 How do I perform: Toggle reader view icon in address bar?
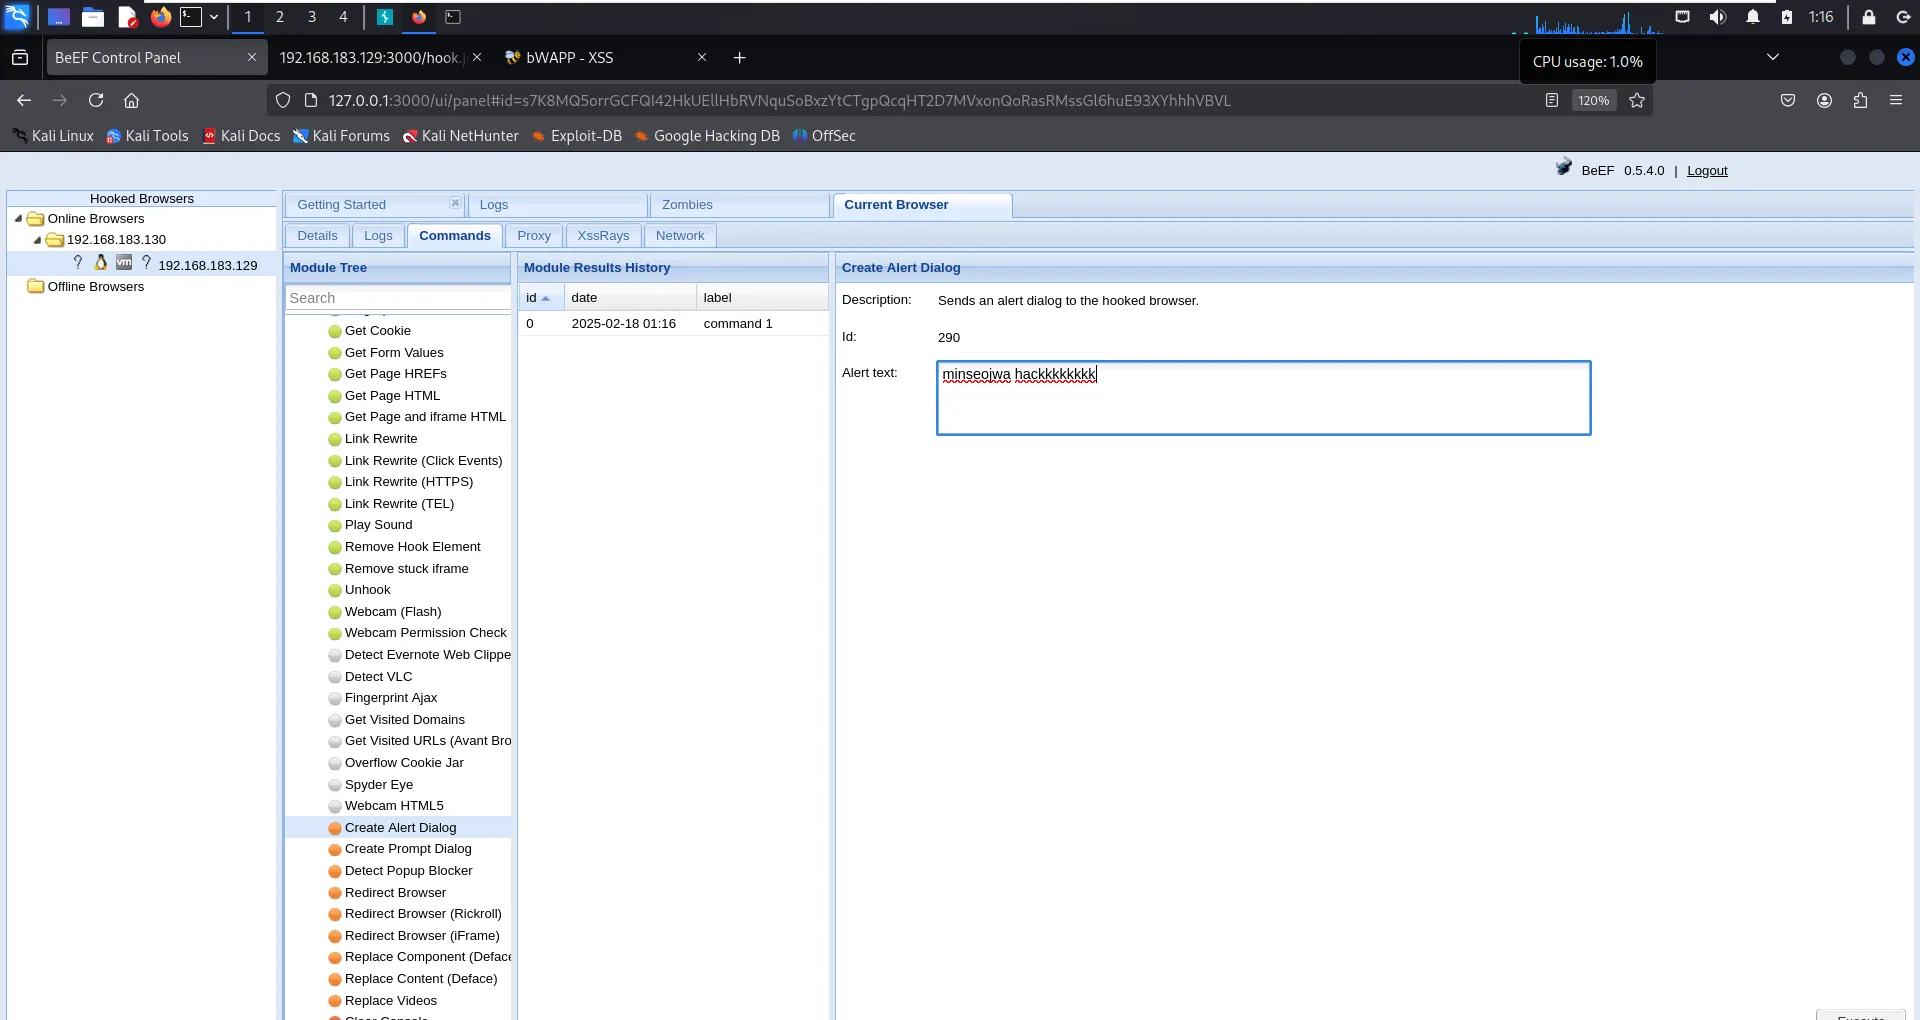point(1552,100)
